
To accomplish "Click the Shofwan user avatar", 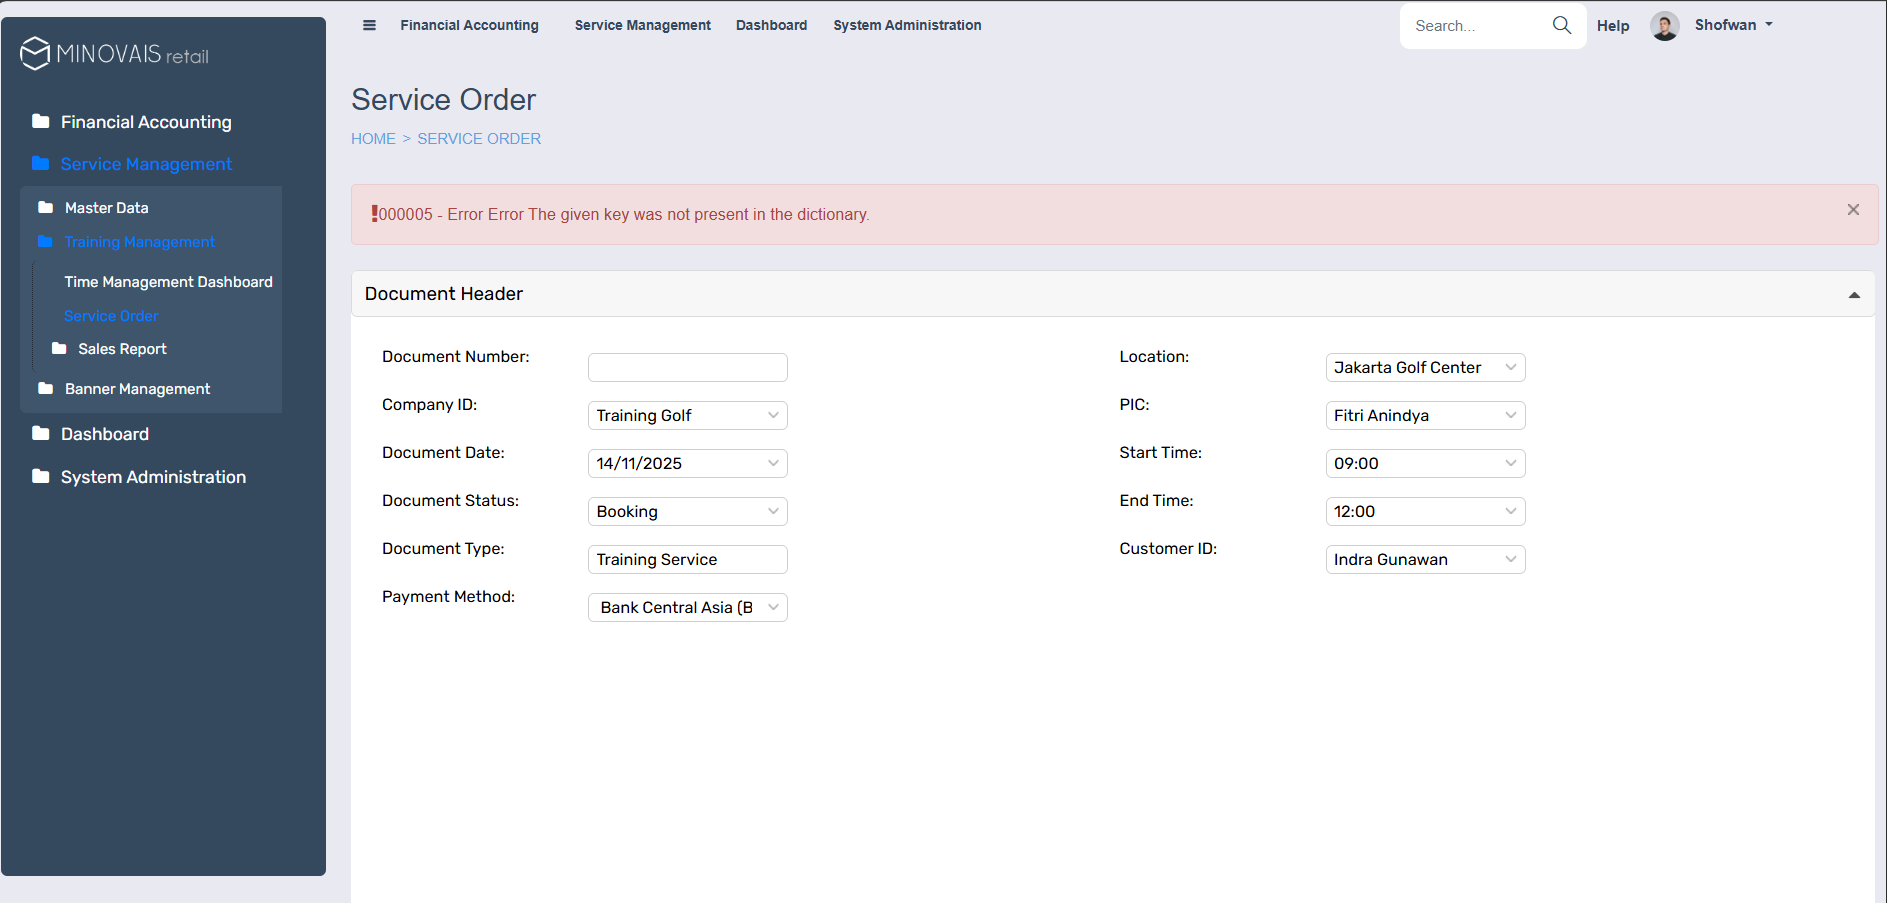I will coord(1664,26).
